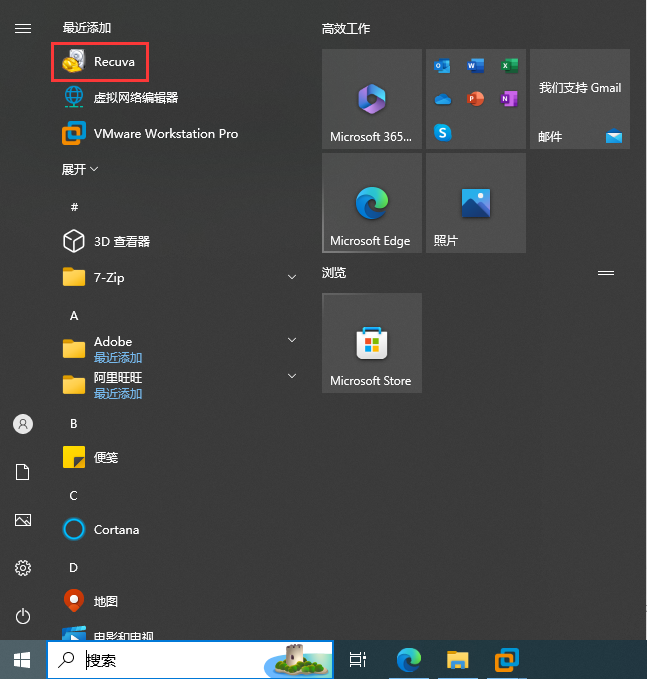
Task: Open Excel in the Office tile group
Action: tap(509, 66)
